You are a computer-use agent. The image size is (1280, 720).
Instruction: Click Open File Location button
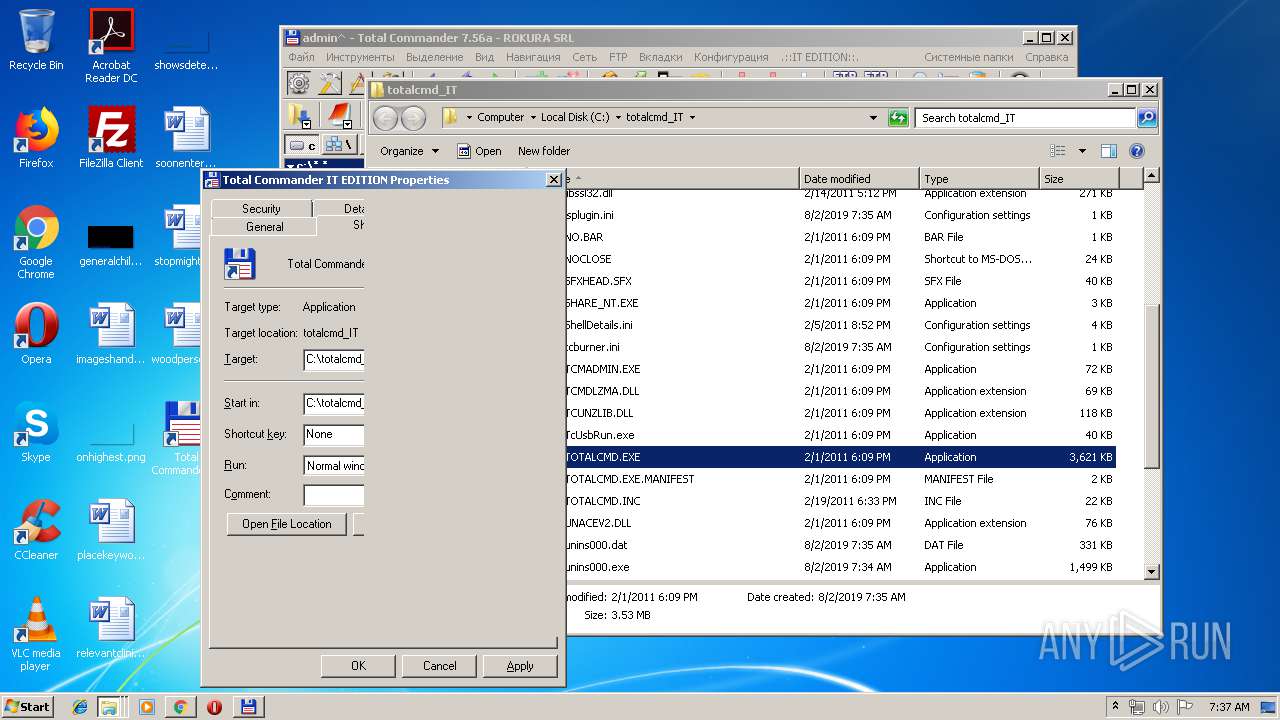[287, 524]
